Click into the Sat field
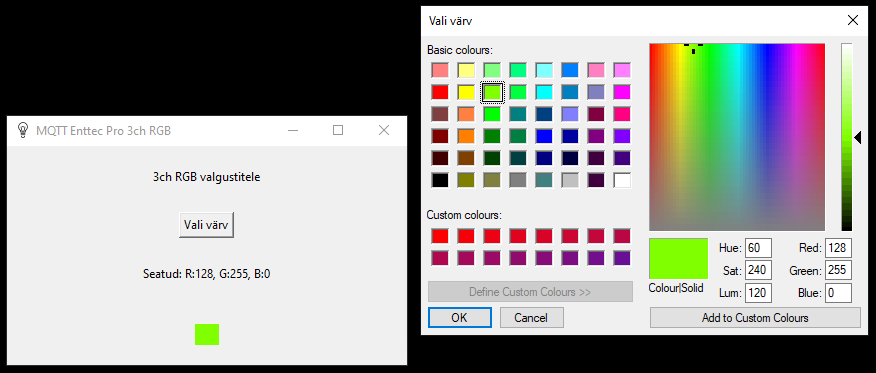 point(758,270)
